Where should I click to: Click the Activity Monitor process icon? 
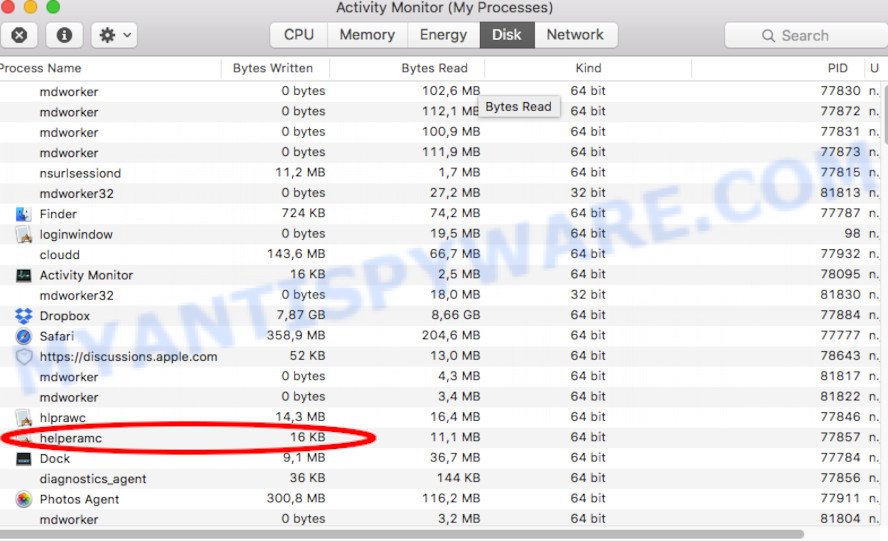[x=23, y=275]
